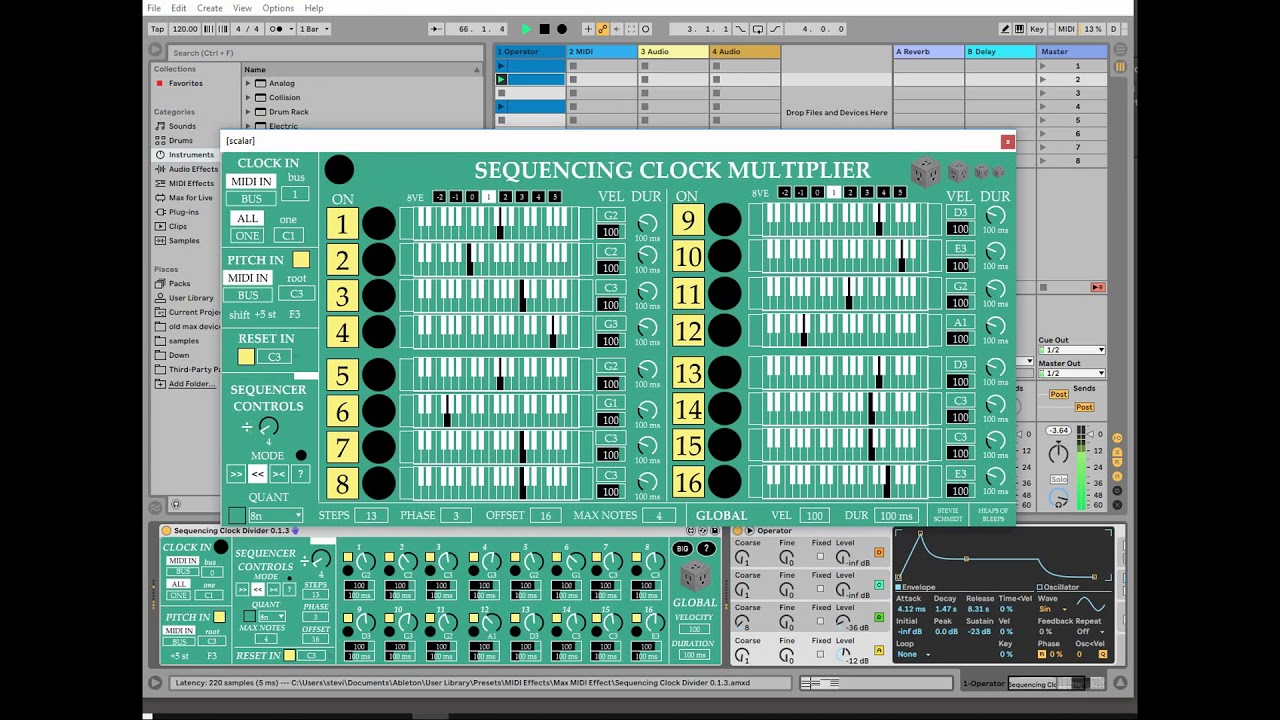Open the Edit menu
Image resolution: width=1280 pixels, height=720 pixels.
[x=179, y=8]
